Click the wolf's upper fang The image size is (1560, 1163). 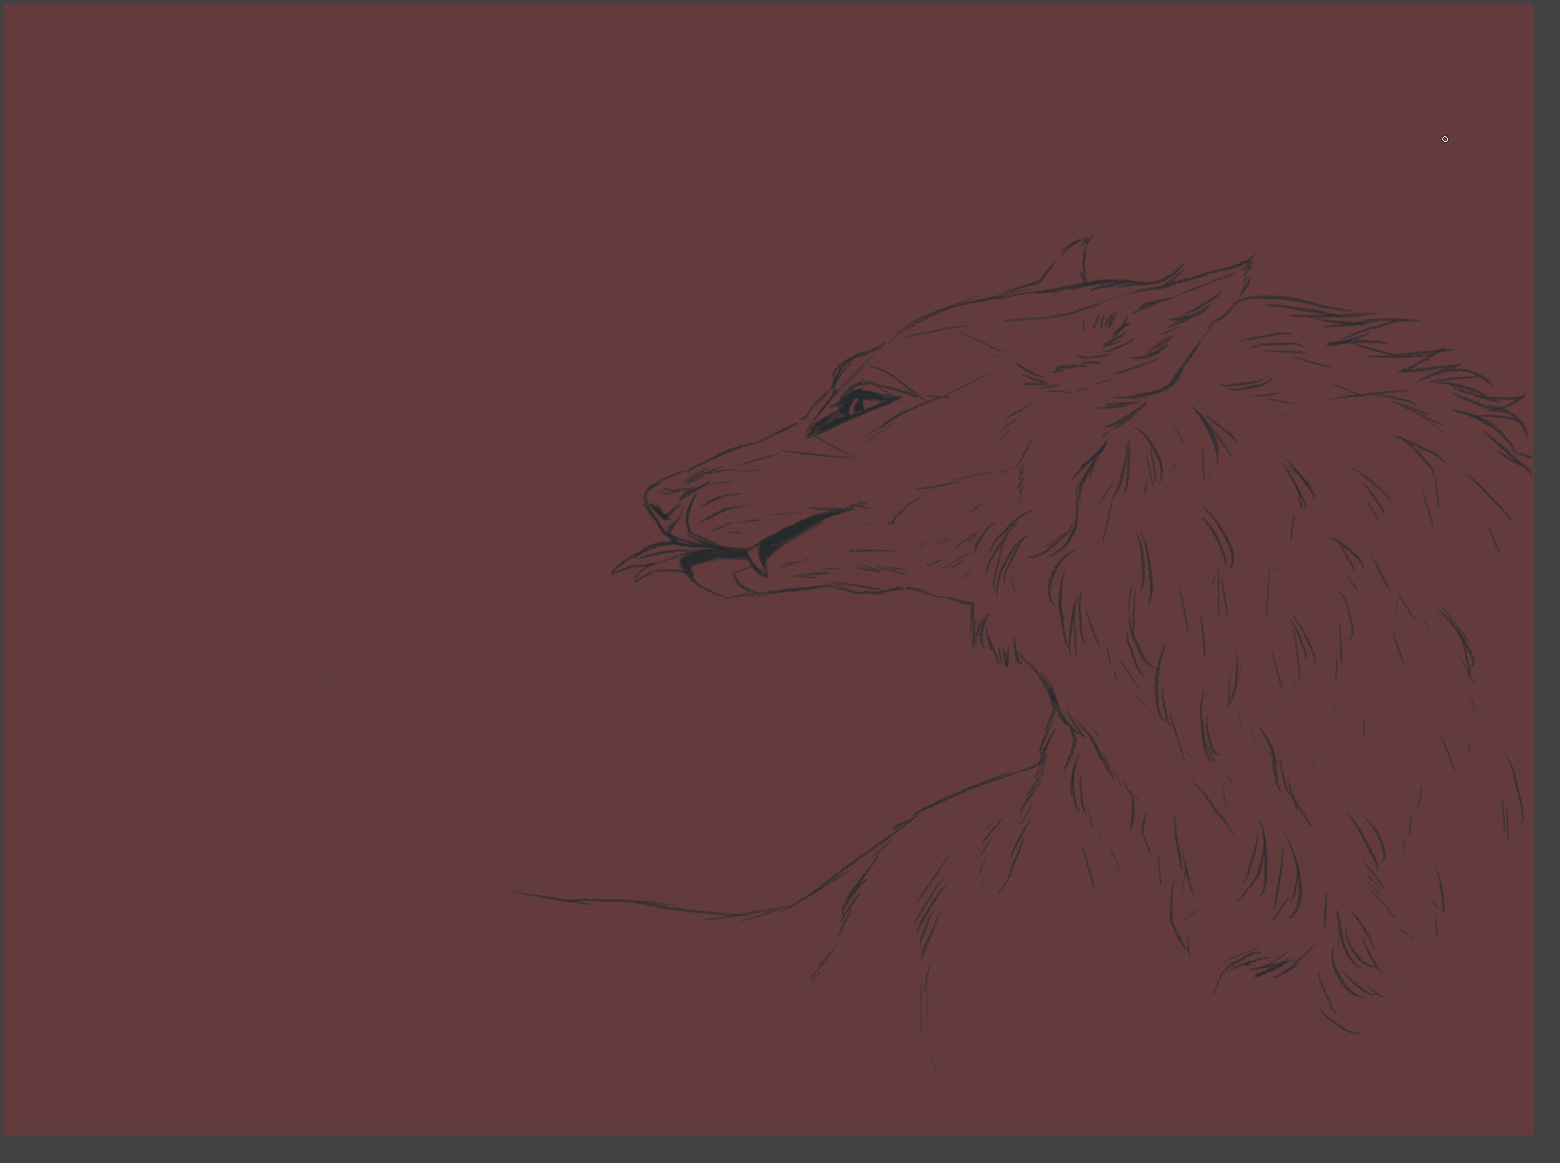(758, 558)
